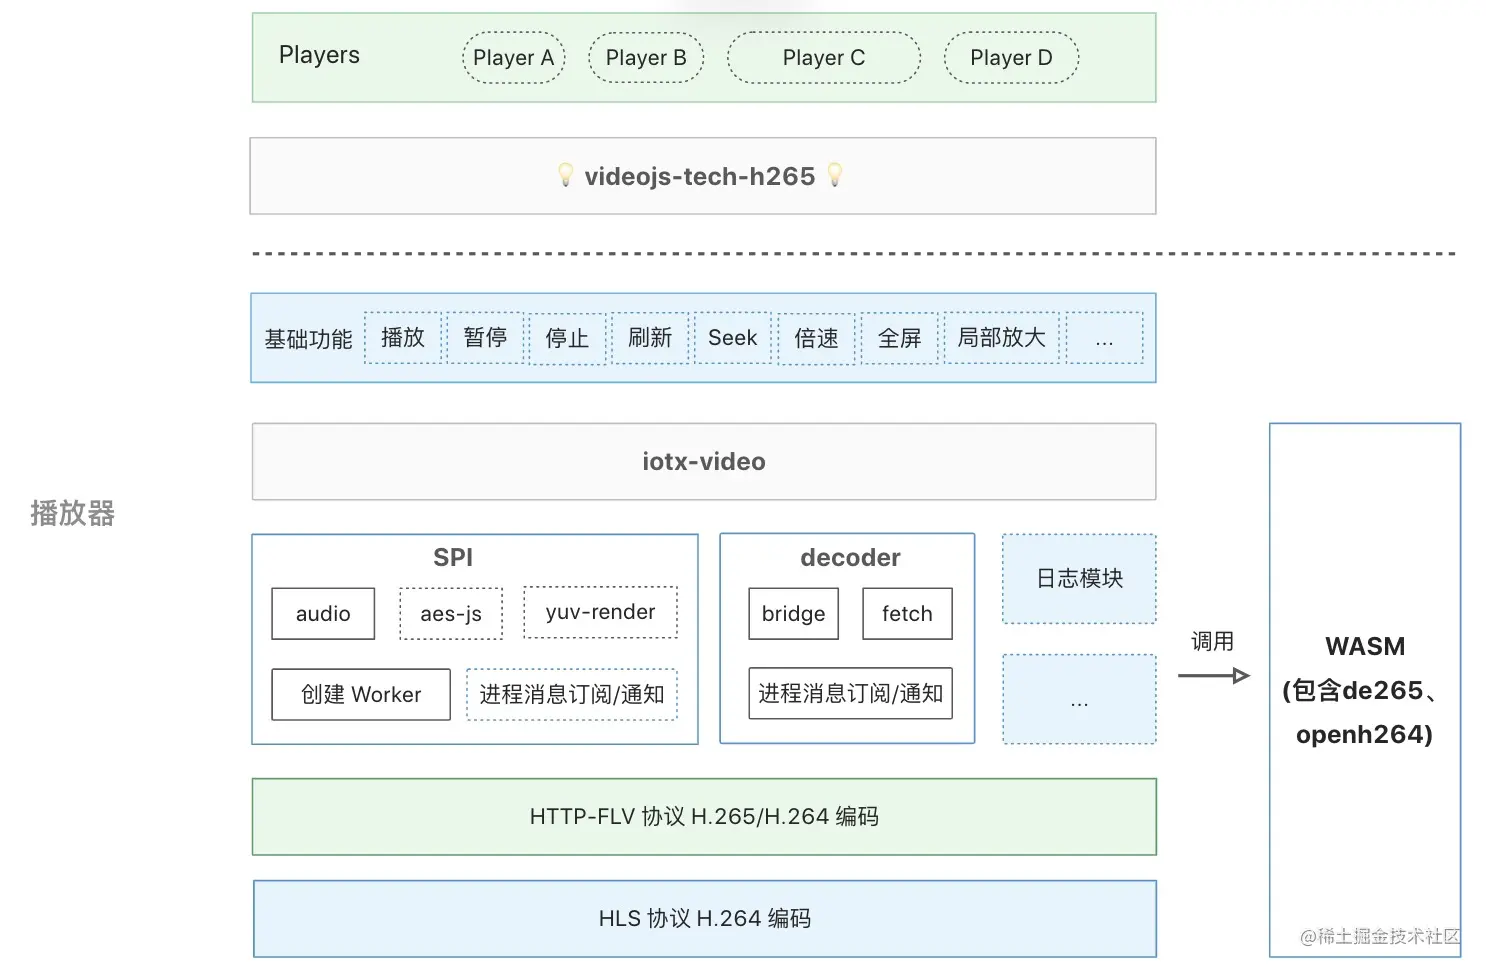Select the 创建 Worker box
This screenshot has width=1486, height=972.
(361, 695)
